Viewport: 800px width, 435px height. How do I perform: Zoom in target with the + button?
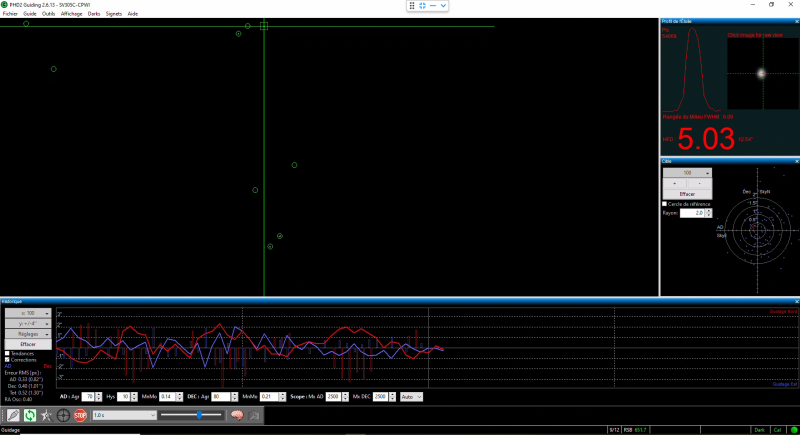coord(674,184)
